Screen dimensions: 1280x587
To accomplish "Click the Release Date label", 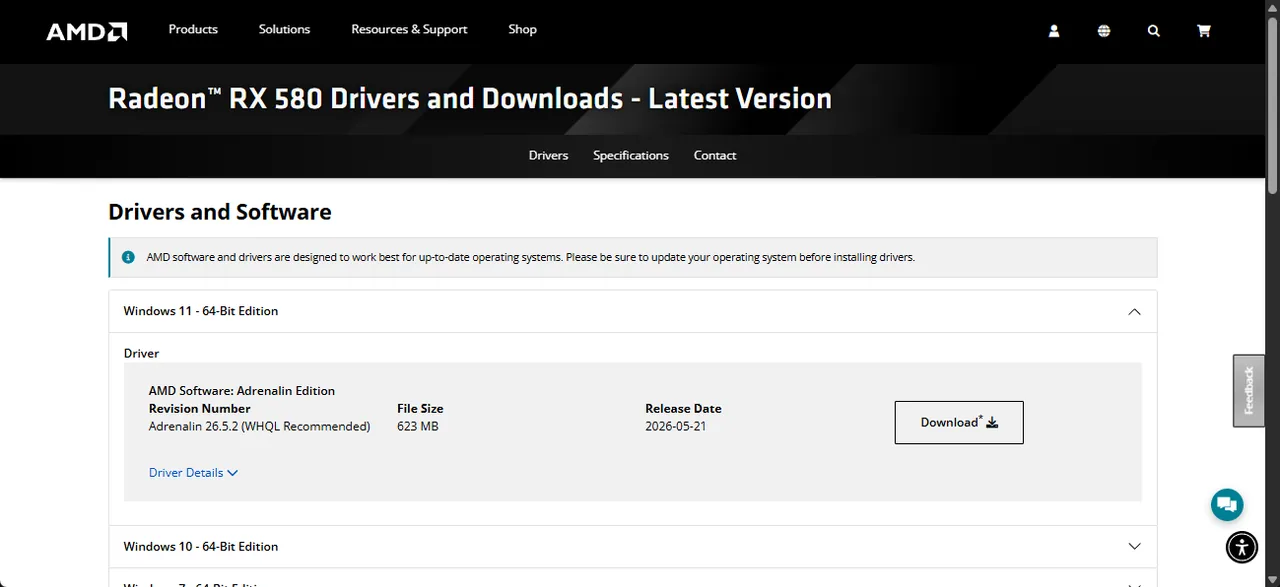I will coord(683,409).
